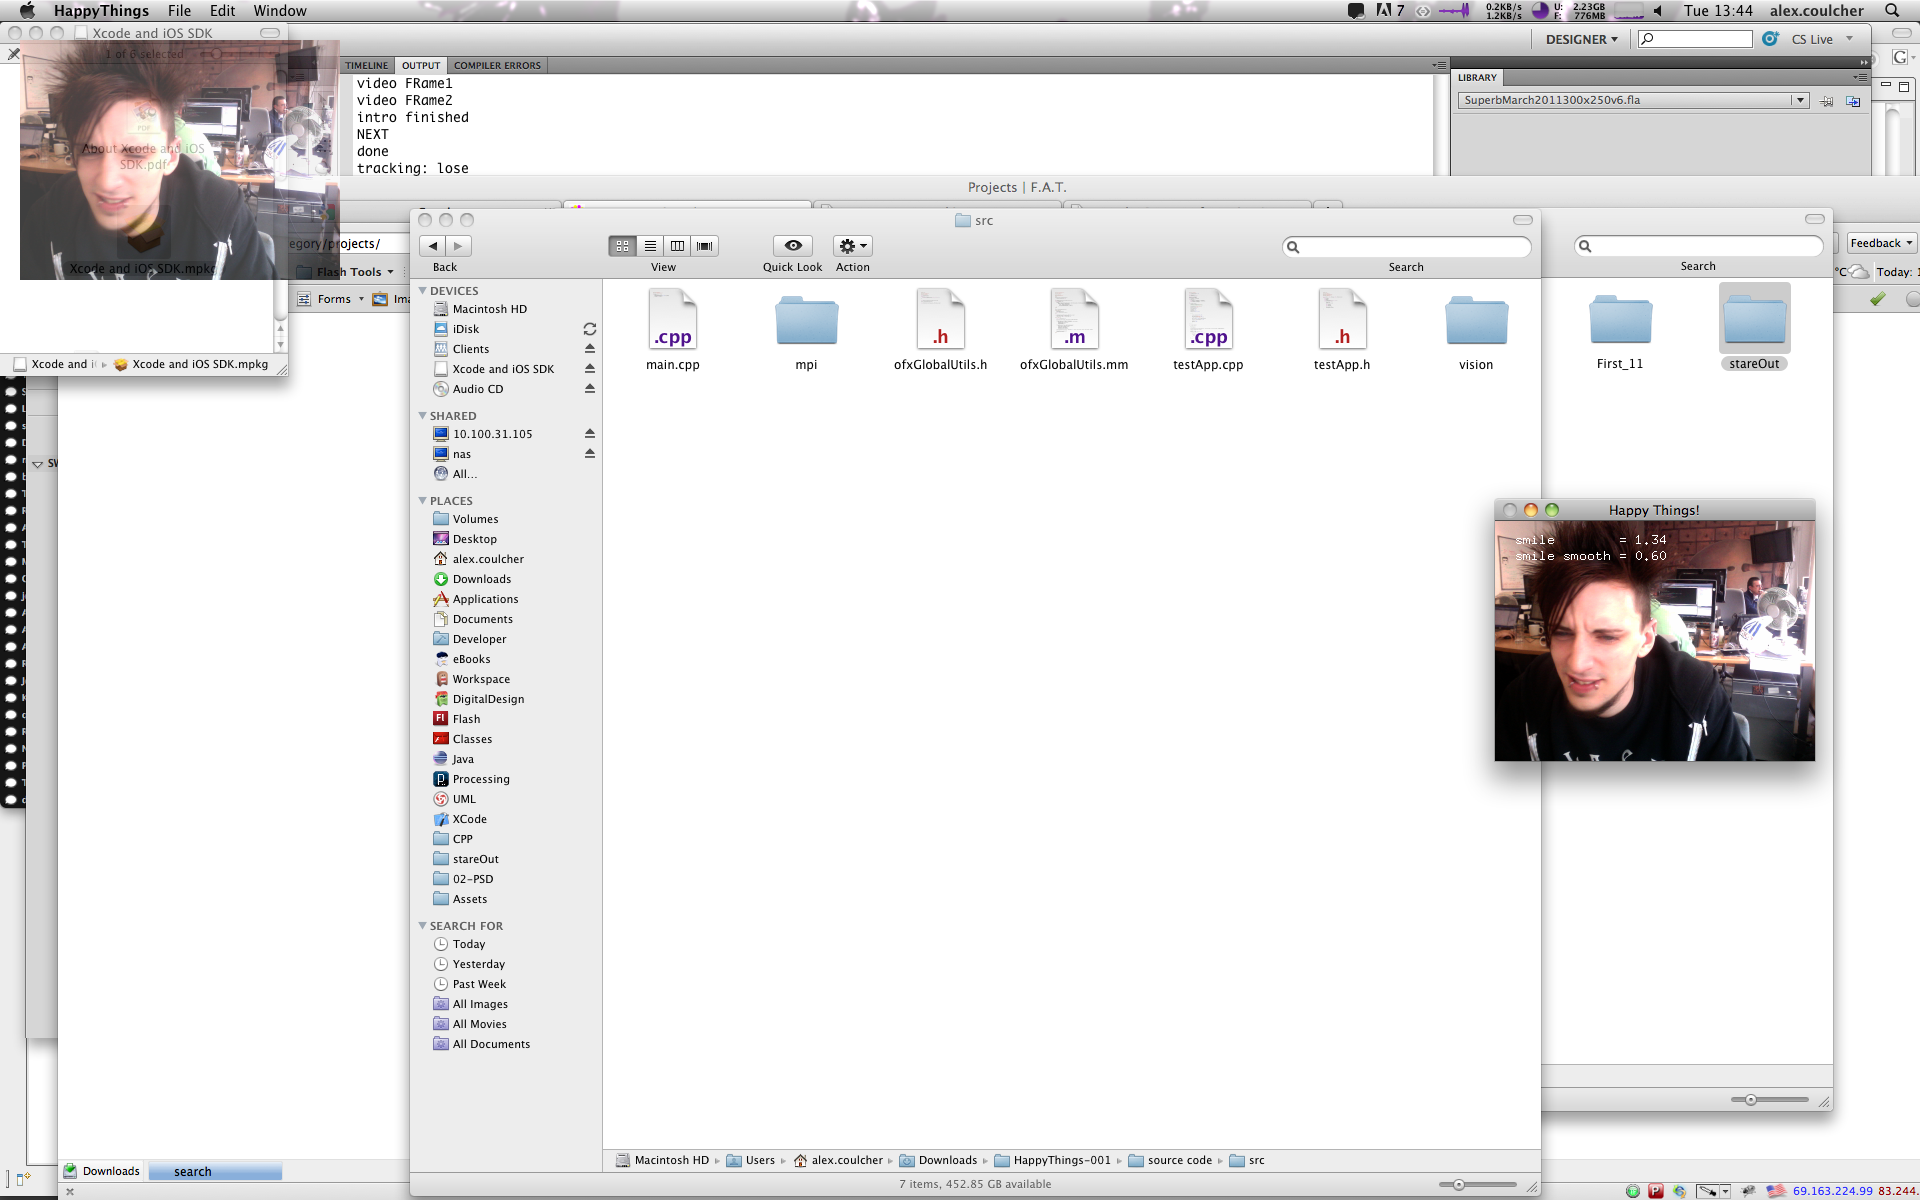Open the Action gear dropdown
Screen dimensions: 1920x1200
[x=853, y=246]
